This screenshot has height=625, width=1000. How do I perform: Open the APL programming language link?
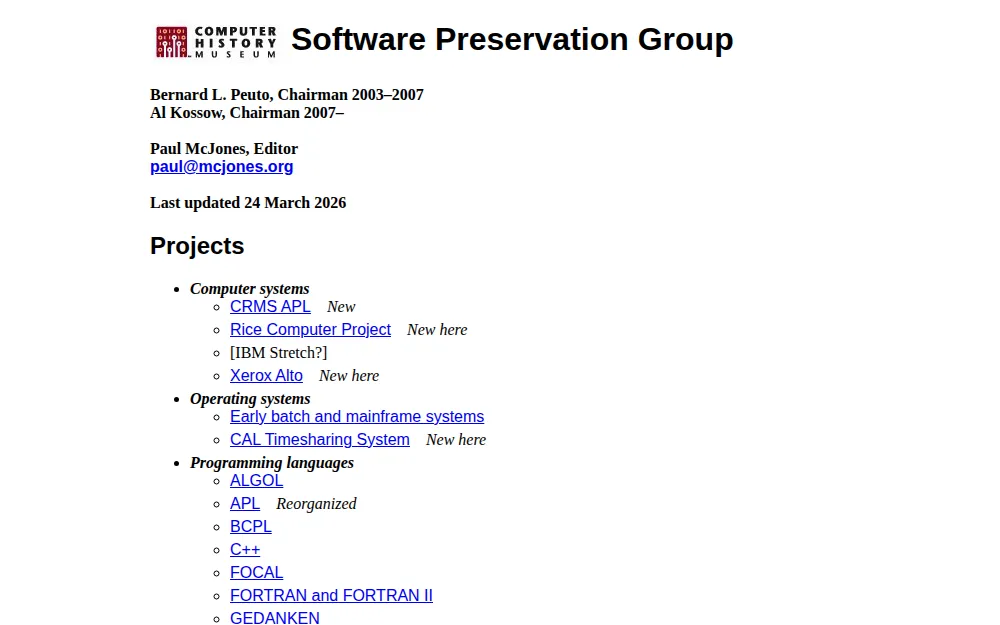pos(245,503)
